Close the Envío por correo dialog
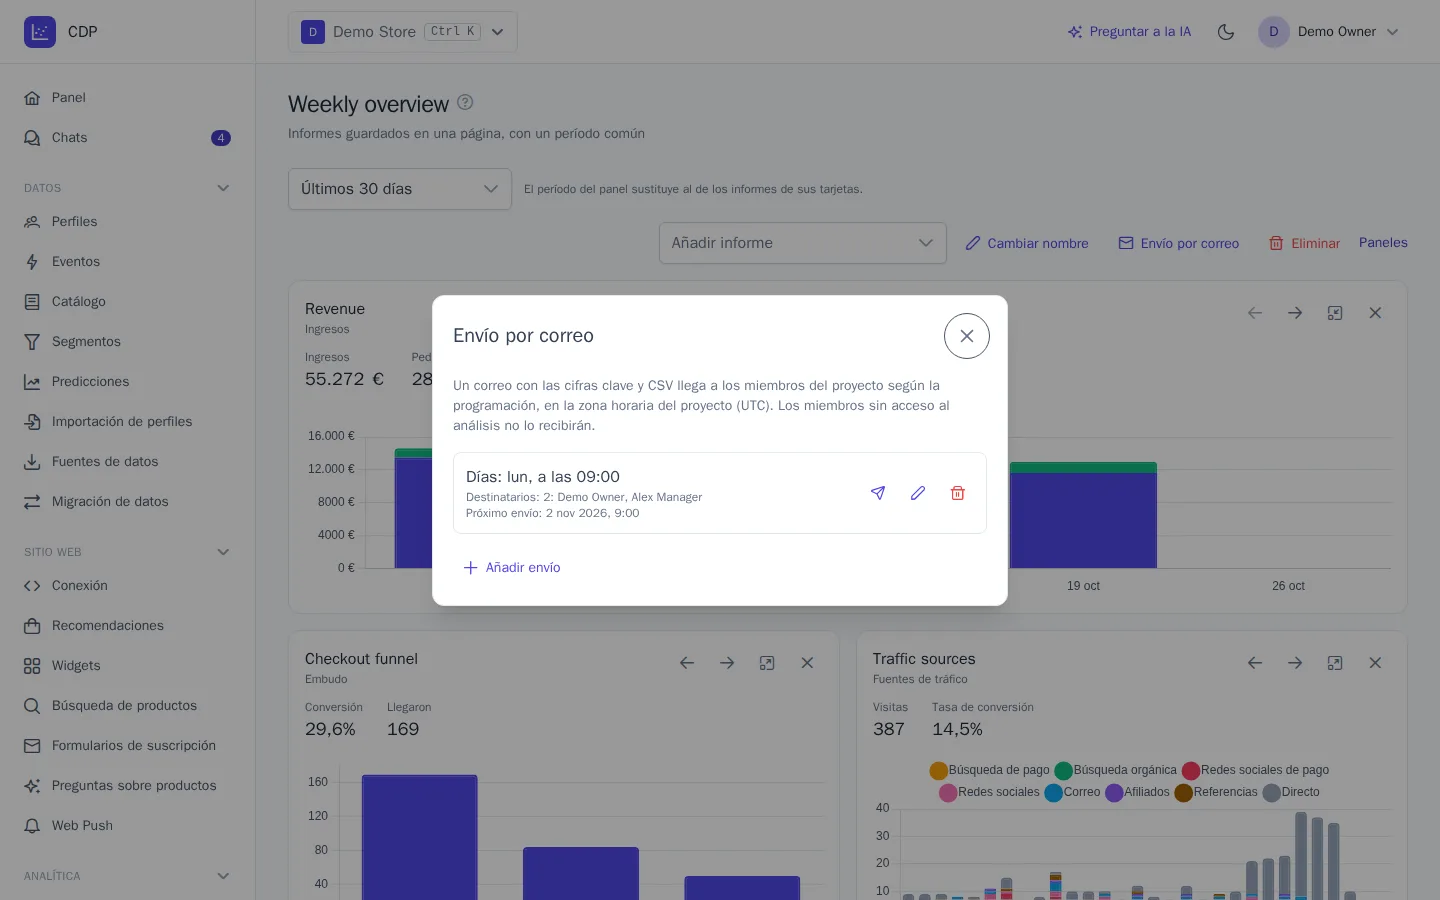 point(967,336)
